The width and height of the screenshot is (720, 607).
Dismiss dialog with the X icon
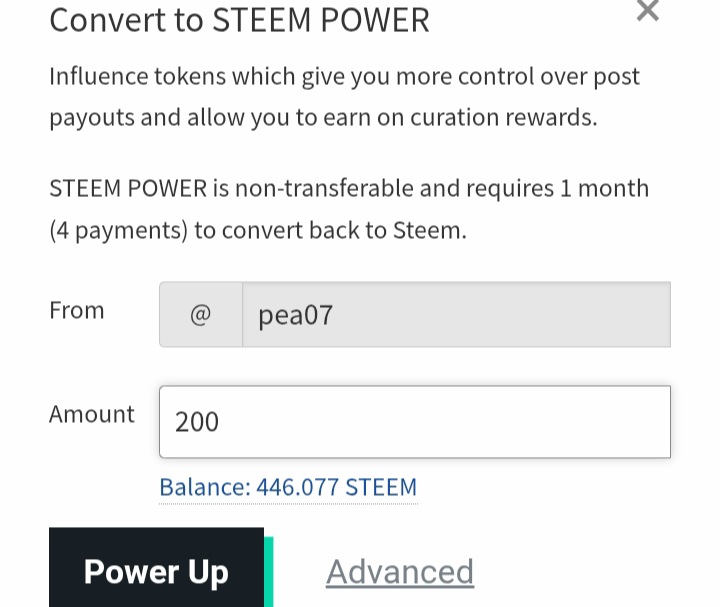tap(647, 10)
